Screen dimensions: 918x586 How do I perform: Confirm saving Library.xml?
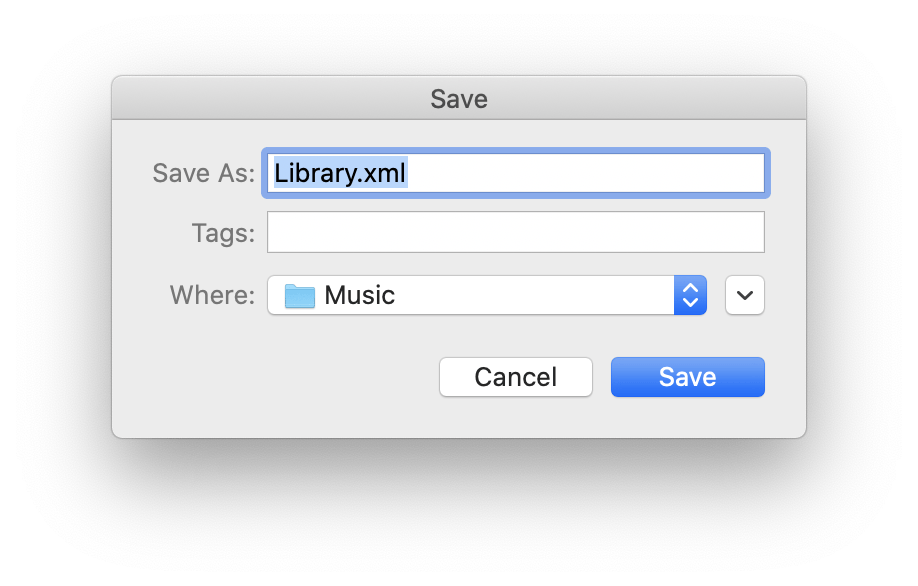pos(687,377)
